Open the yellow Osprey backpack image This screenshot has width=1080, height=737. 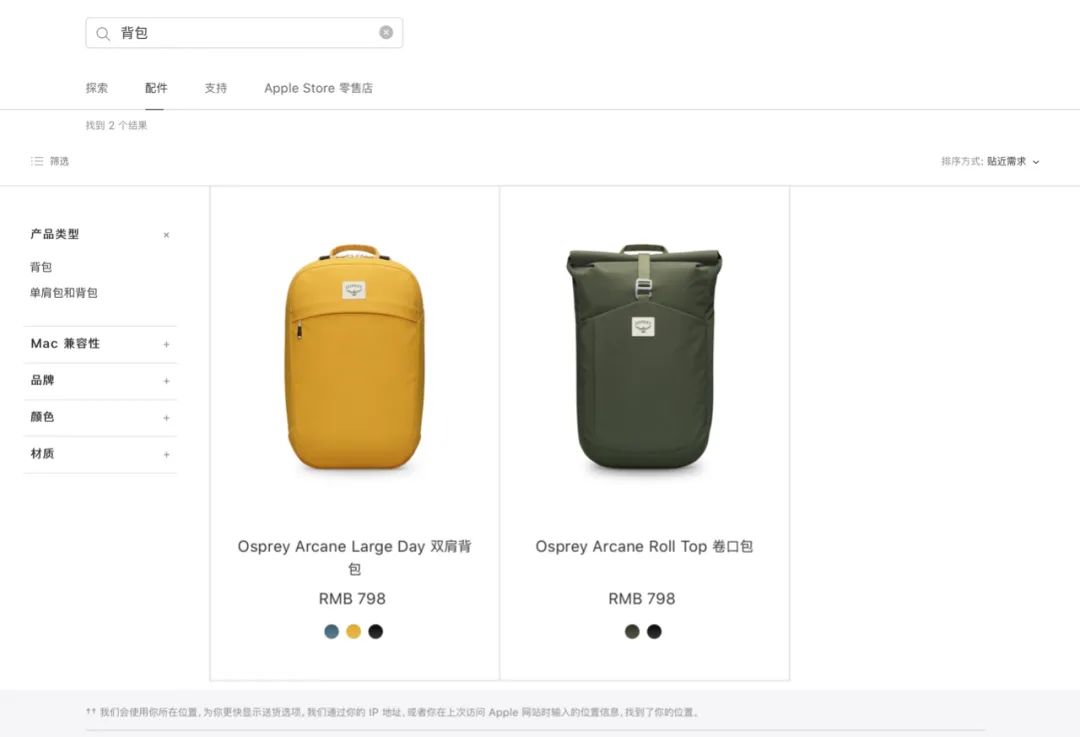[x=354, y=357]
